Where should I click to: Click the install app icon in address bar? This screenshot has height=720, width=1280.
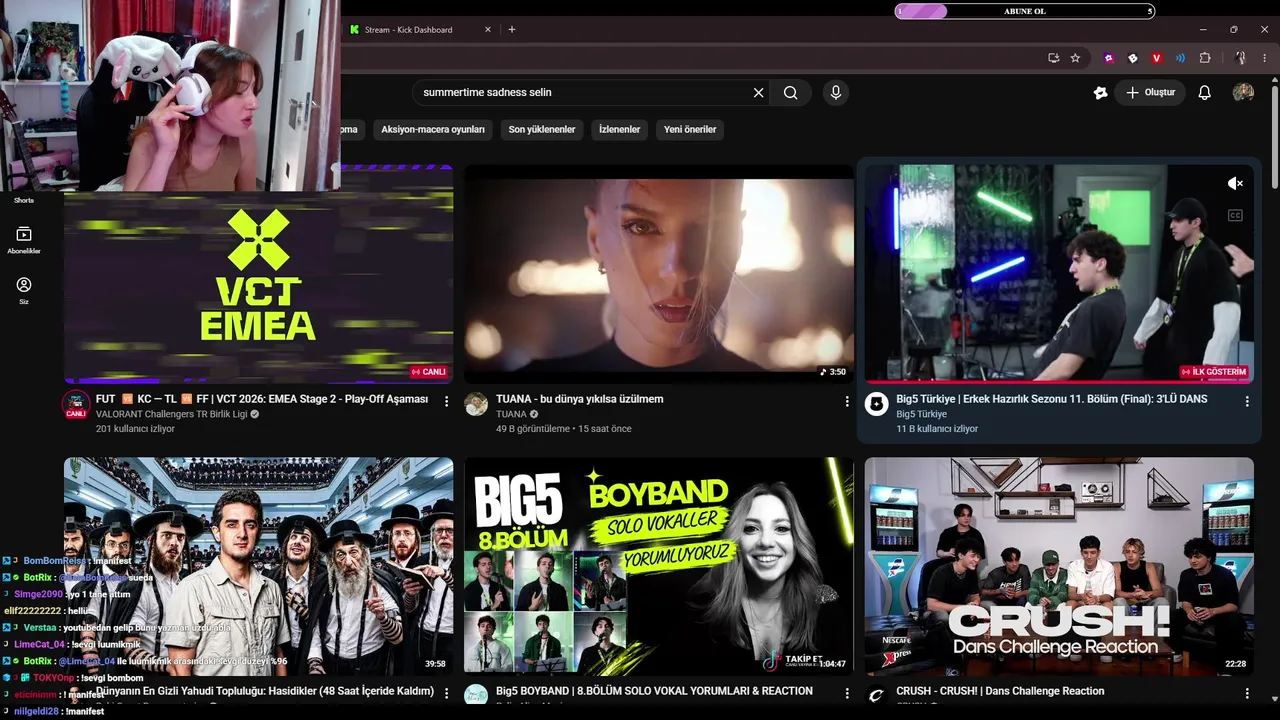click(1053, 58)
